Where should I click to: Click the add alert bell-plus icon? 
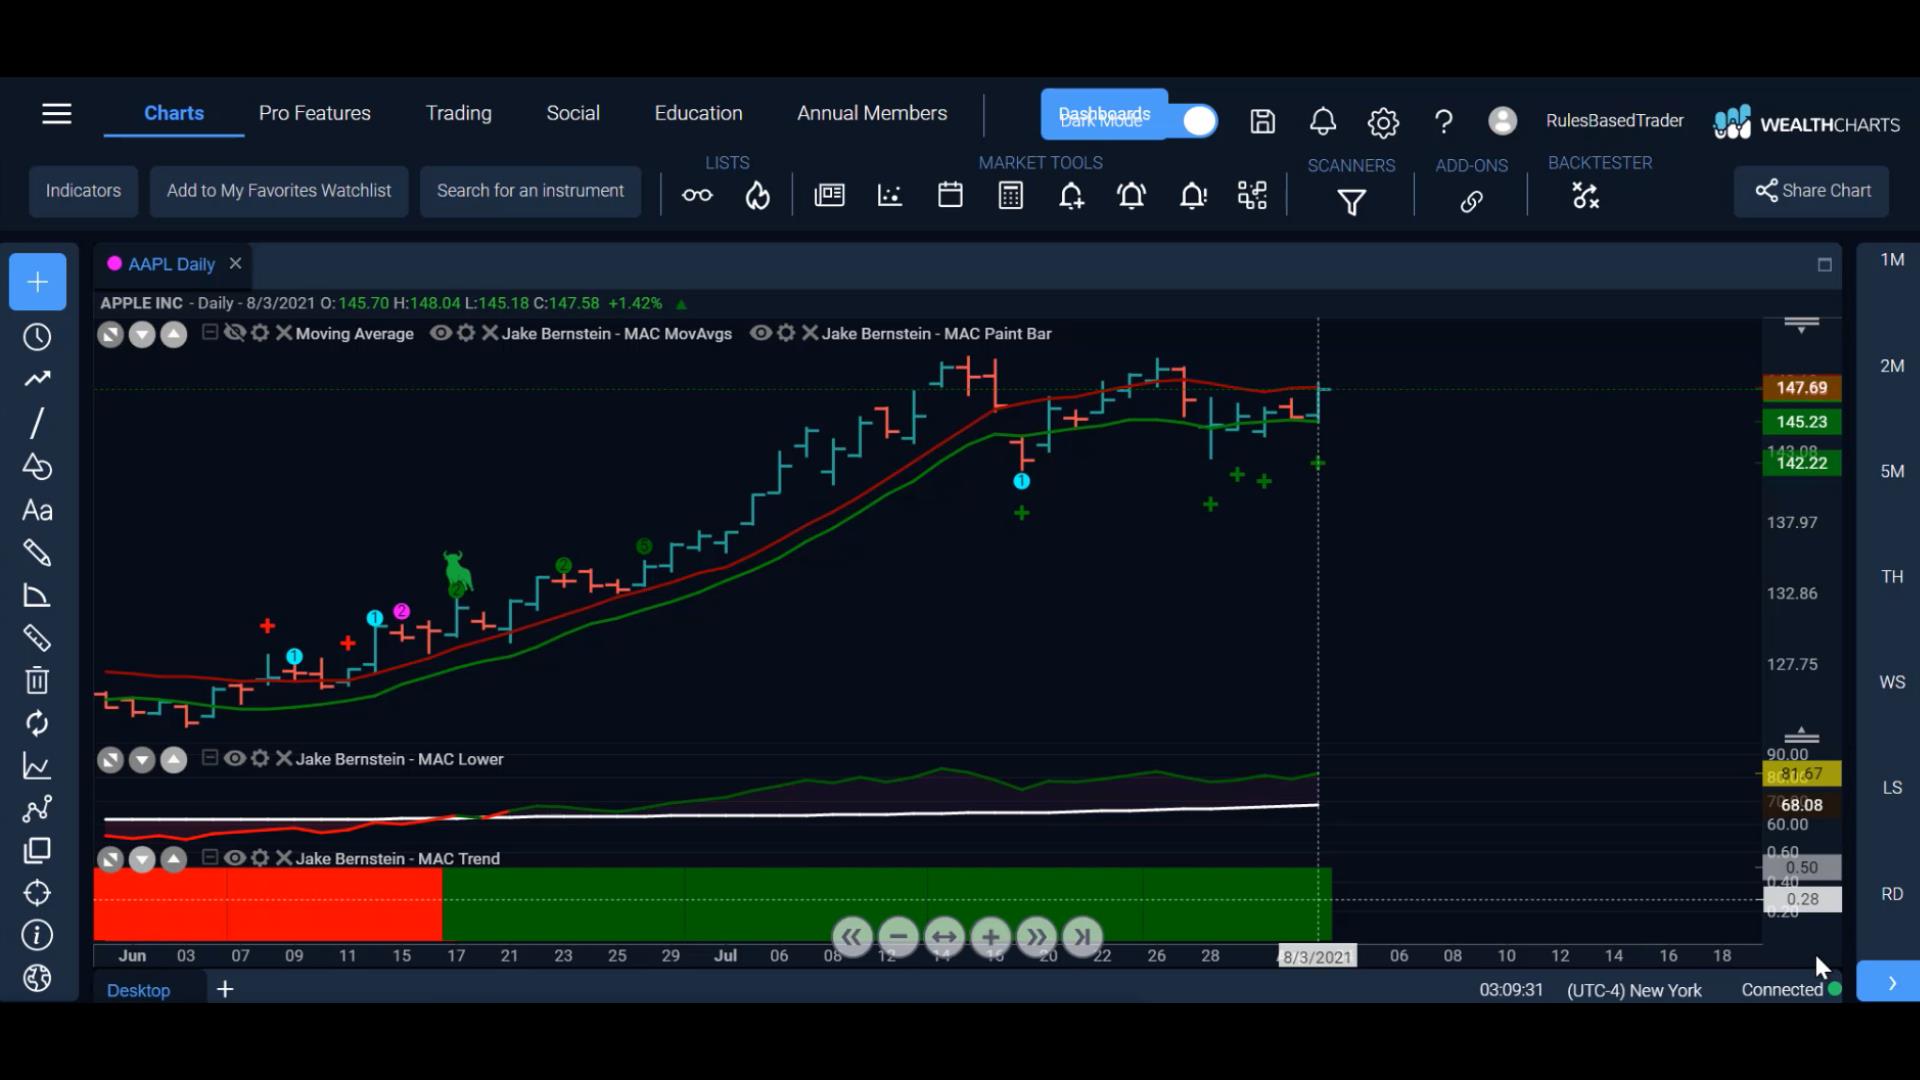[x=1072, y=195]
